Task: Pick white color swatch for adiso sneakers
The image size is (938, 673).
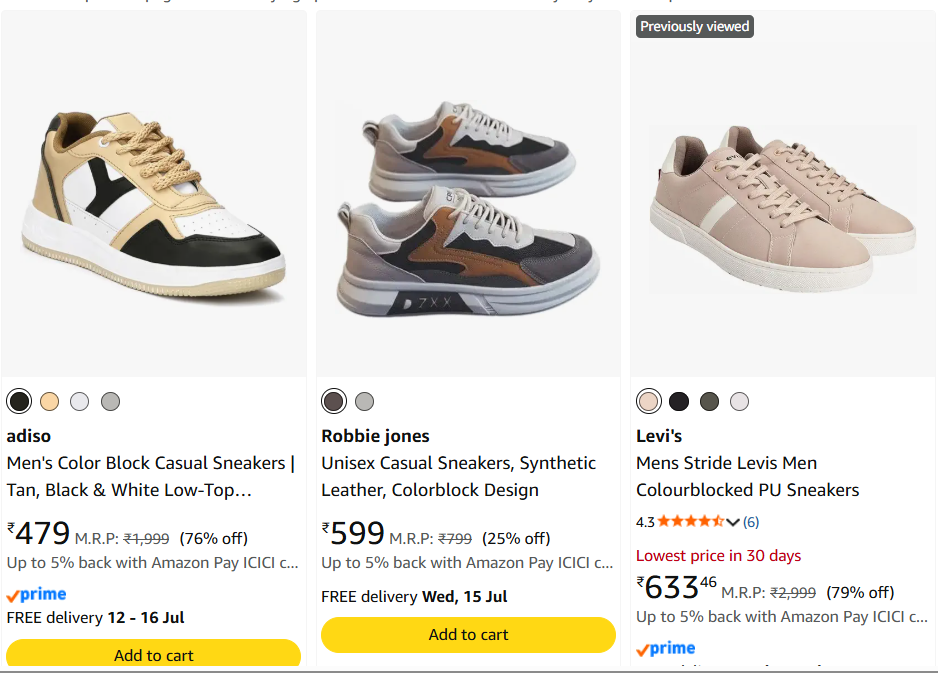Action: tap(80, 401)
